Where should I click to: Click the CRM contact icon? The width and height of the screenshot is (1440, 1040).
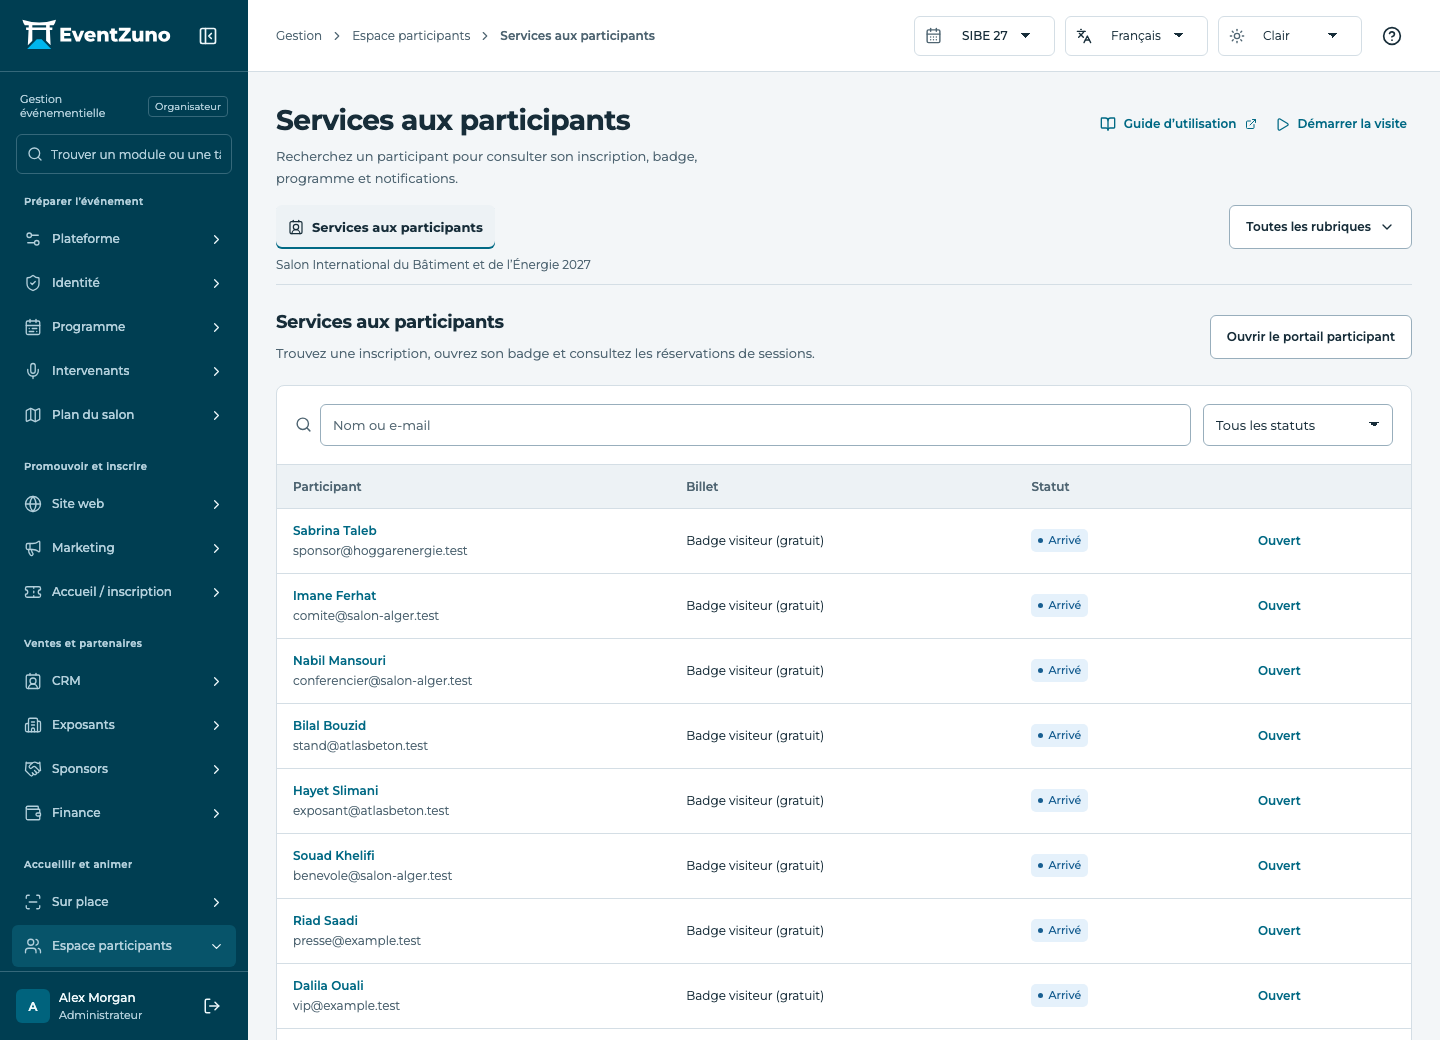tap(33, 681)
